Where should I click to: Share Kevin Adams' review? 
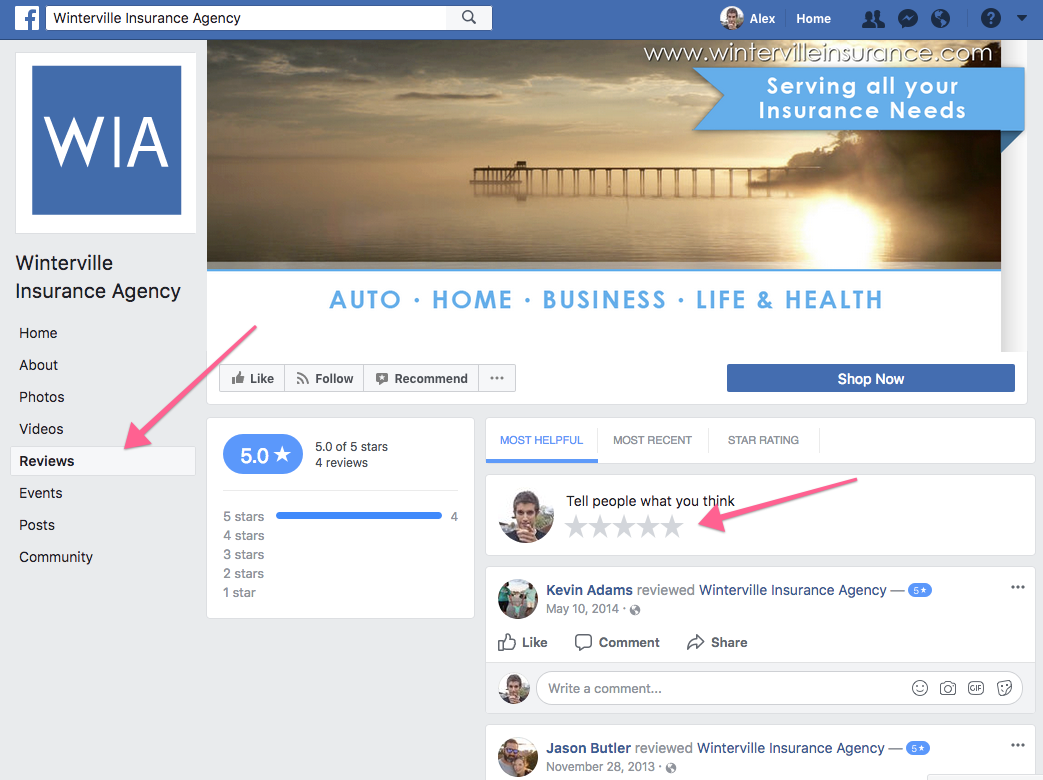click(x=717, y=642)
